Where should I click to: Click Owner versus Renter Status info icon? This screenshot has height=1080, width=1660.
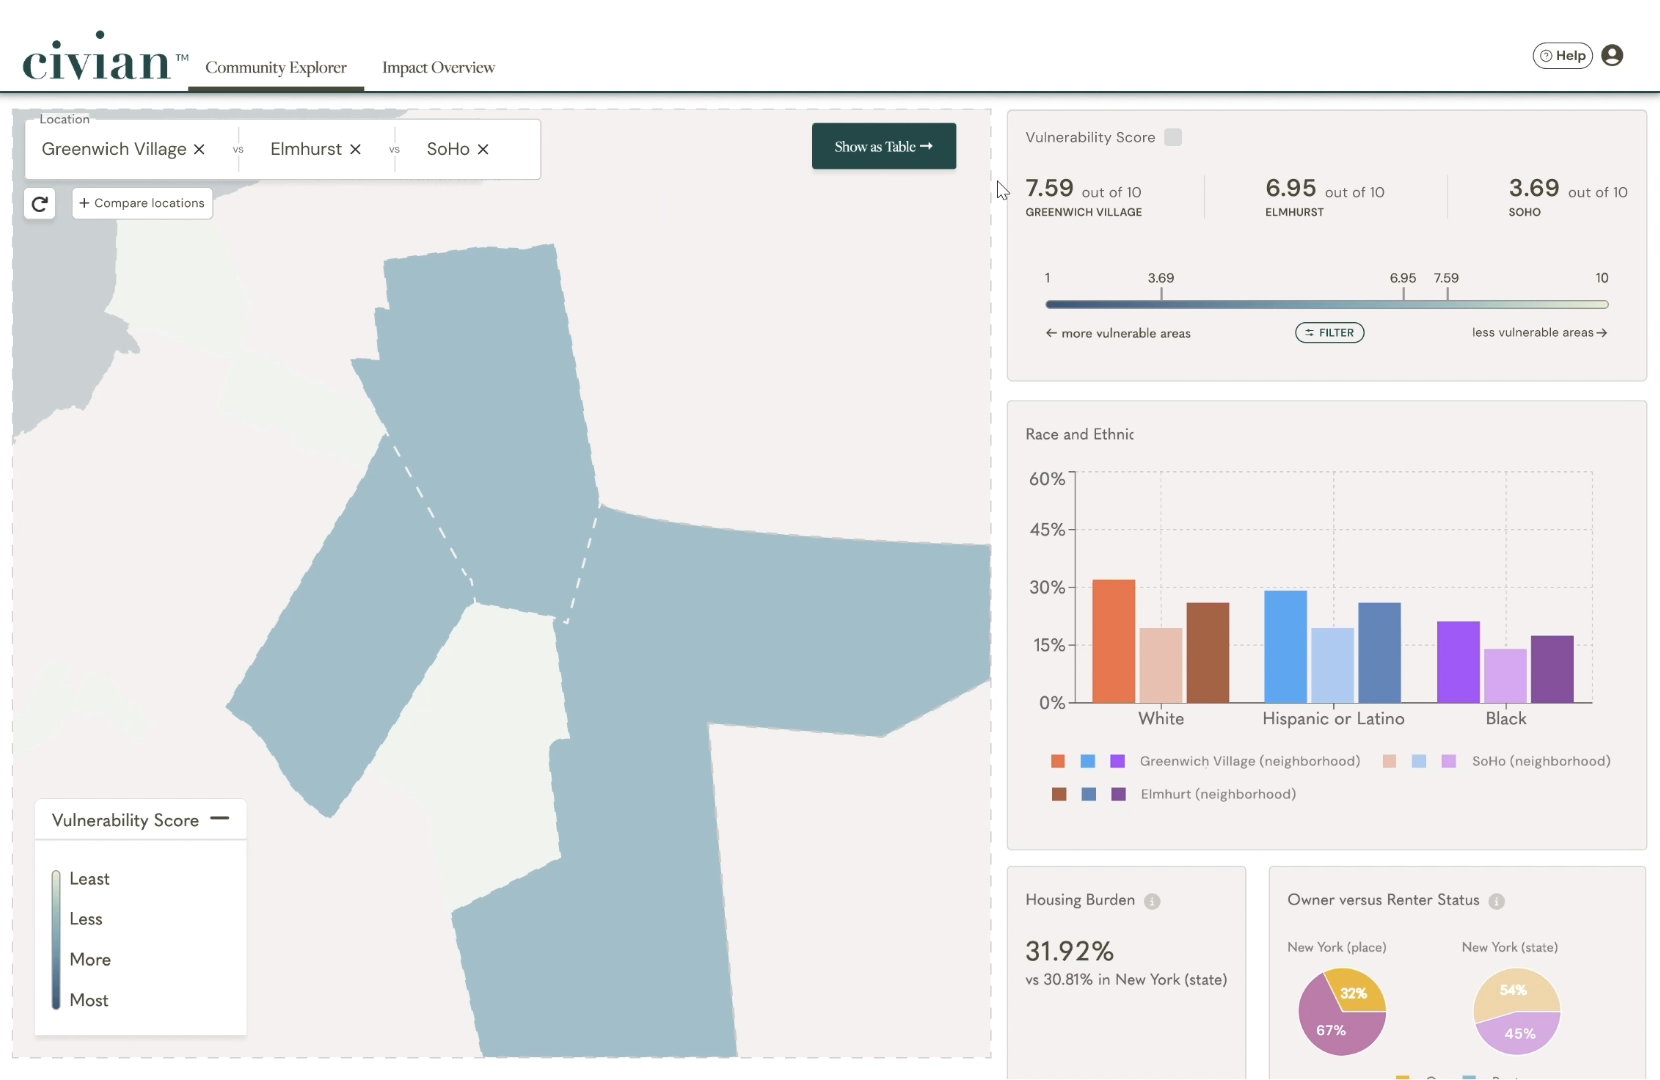pyautogui.click(x=1496, y=901)
